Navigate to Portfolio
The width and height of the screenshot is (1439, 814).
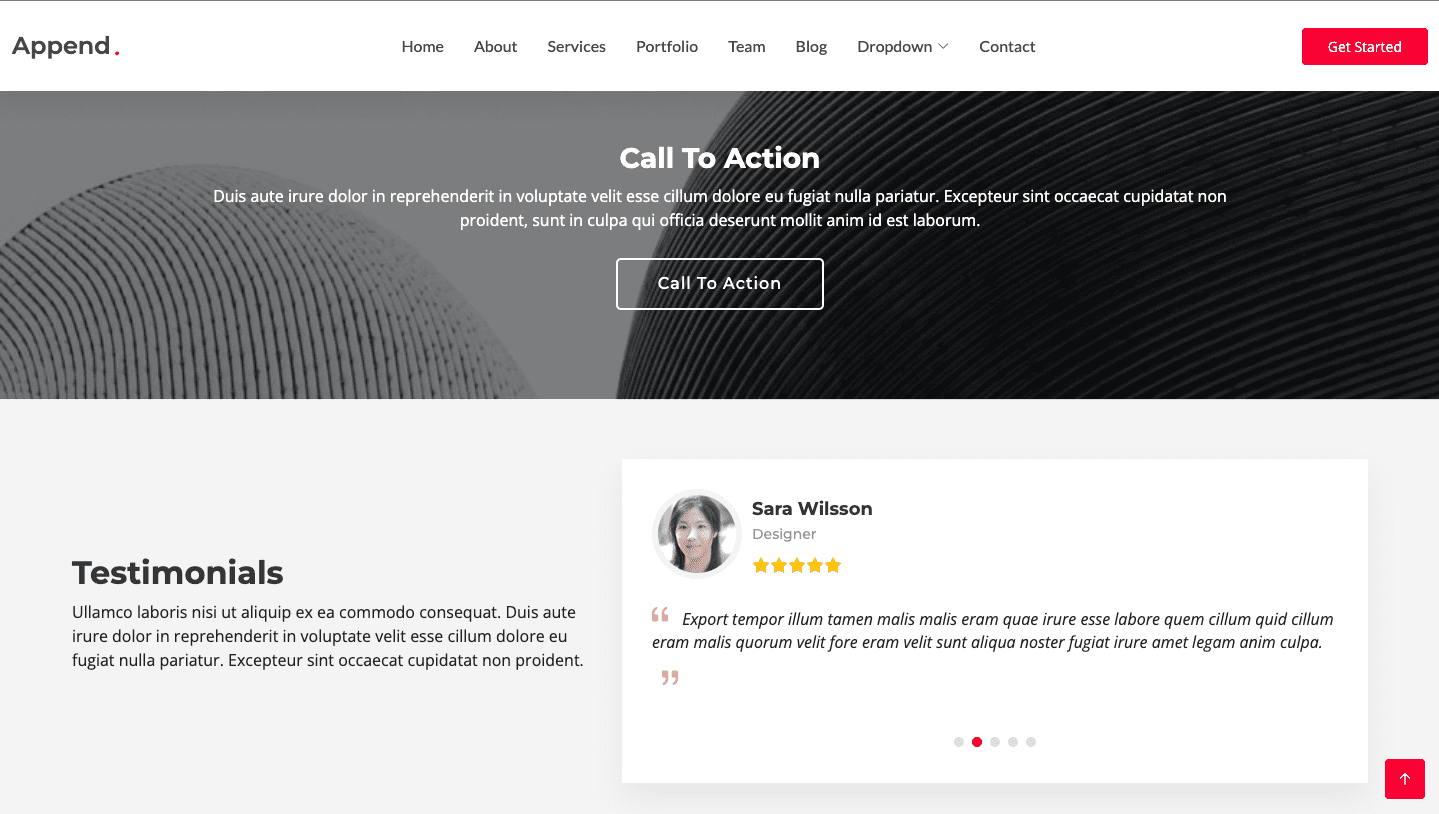point(667,47)
